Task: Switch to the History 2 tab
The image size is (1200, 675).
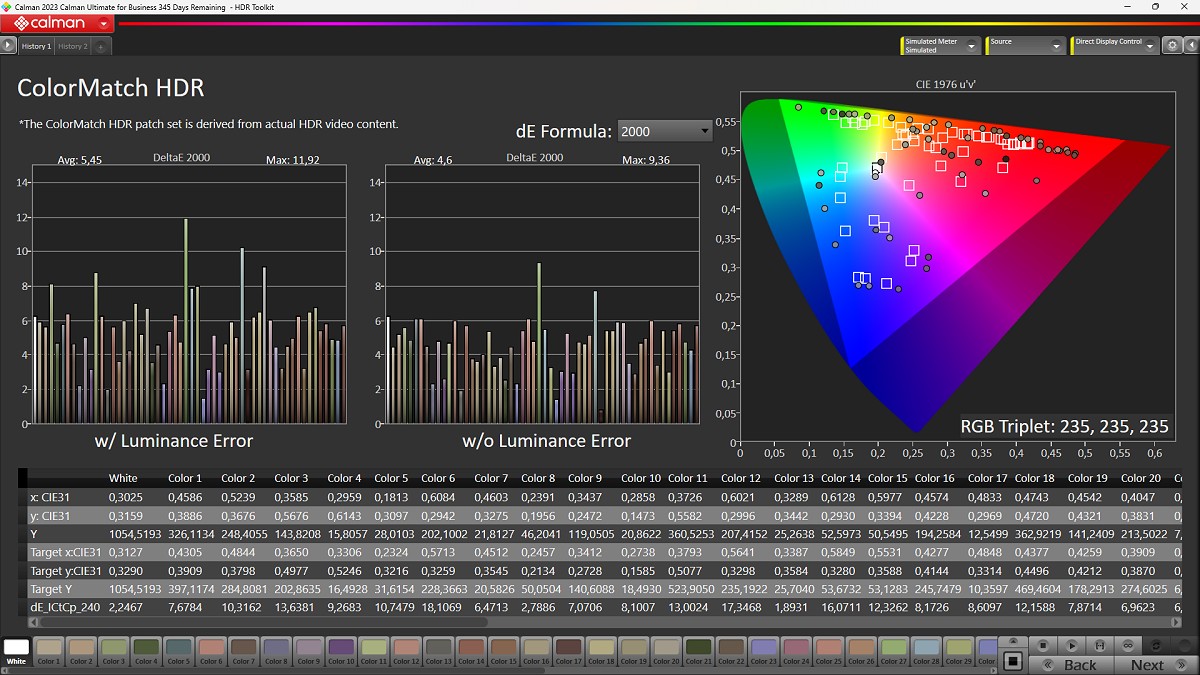Action: click(x=73, y=46)
